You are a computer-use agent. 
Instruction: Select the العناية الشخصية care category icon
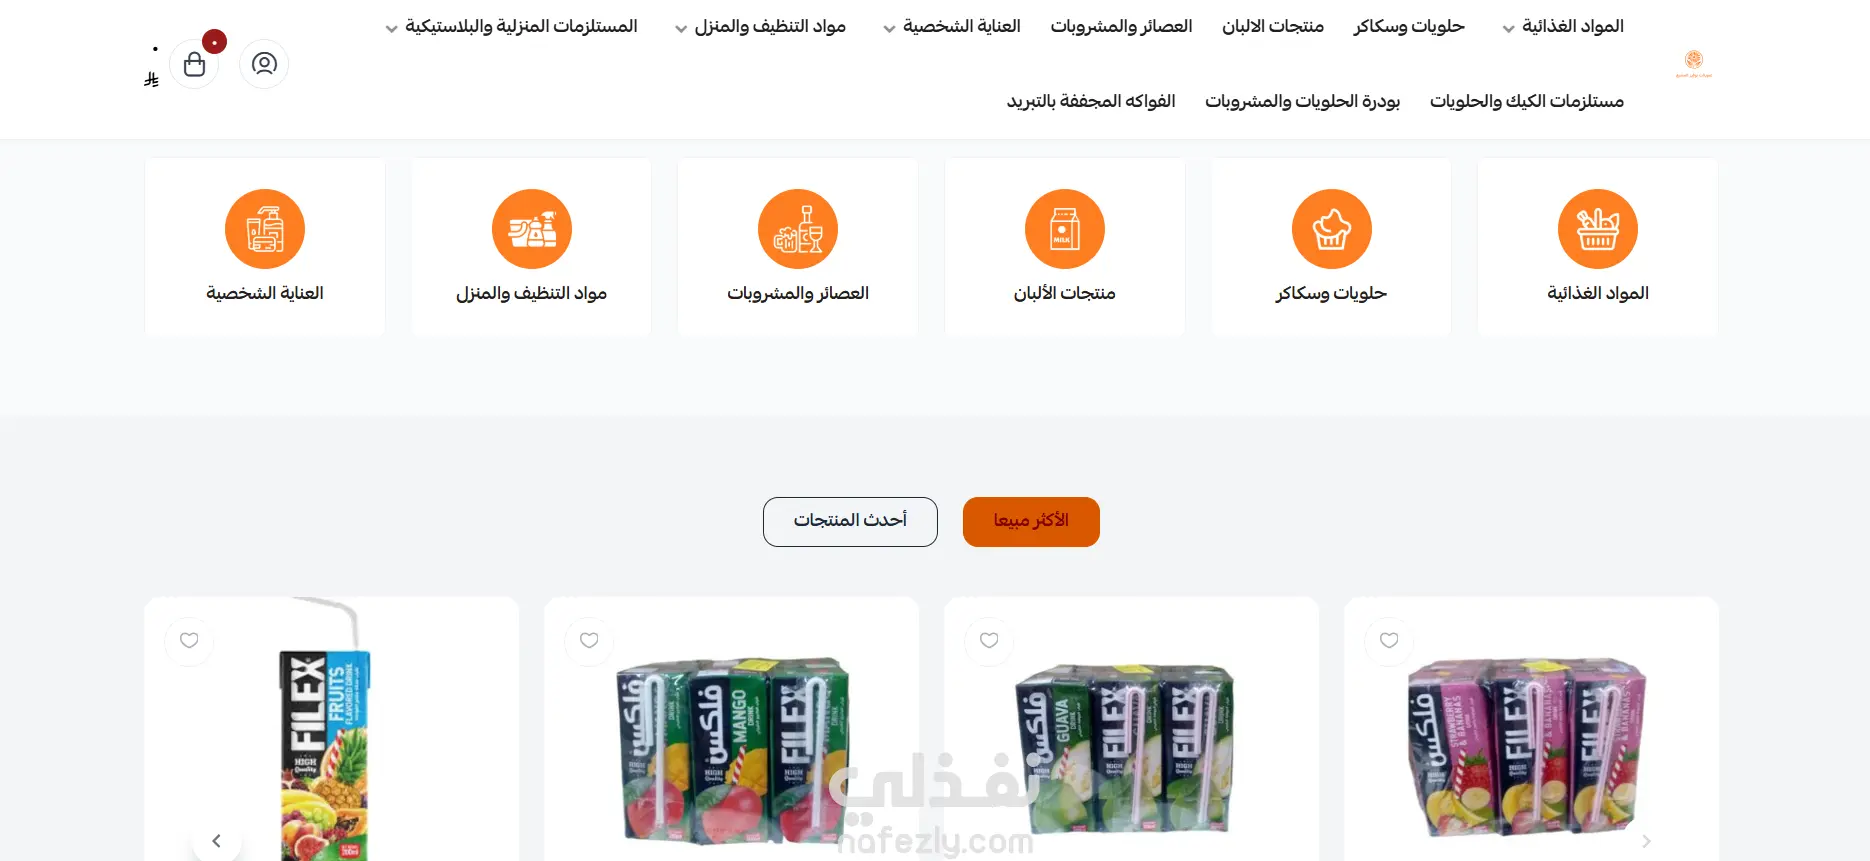(x=265, y=229)
